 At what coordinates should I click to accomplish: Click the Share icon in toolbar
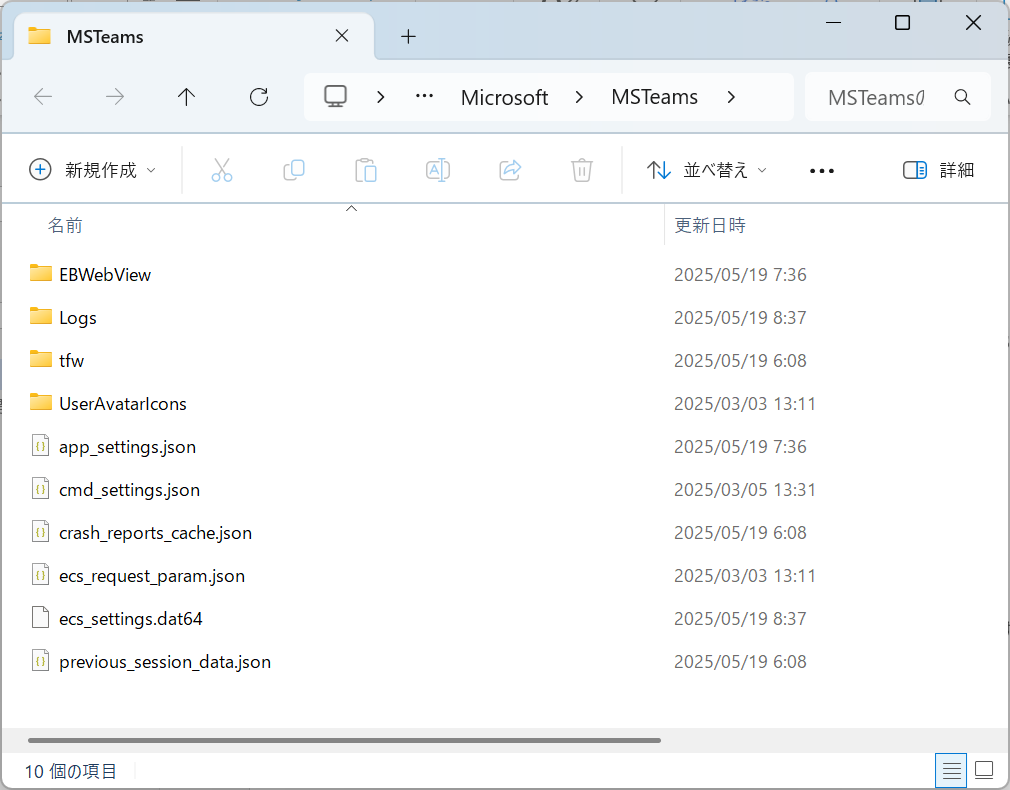tap(510, 170)
